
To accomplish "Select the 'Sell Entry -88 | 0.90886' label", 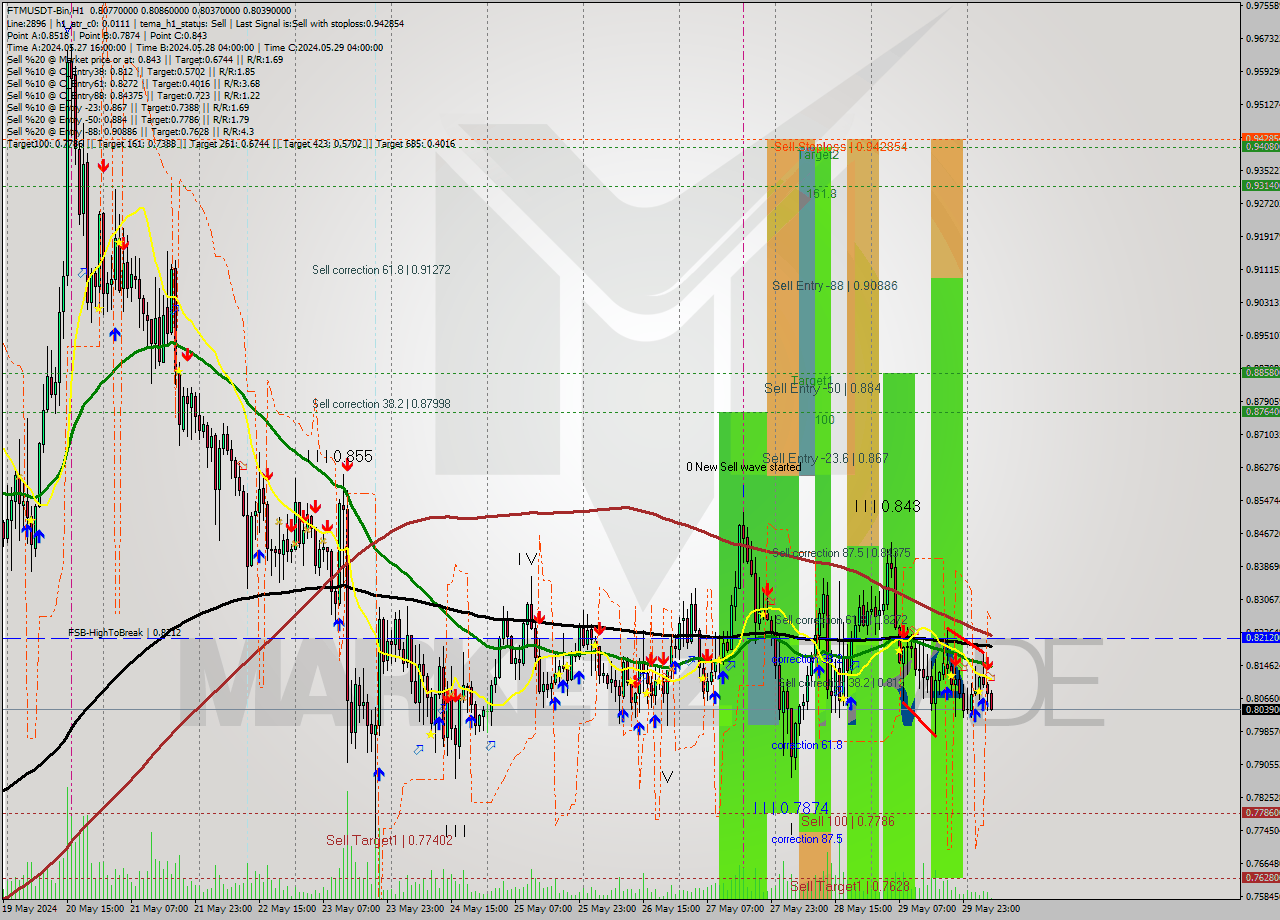I will tap(835, 286).
